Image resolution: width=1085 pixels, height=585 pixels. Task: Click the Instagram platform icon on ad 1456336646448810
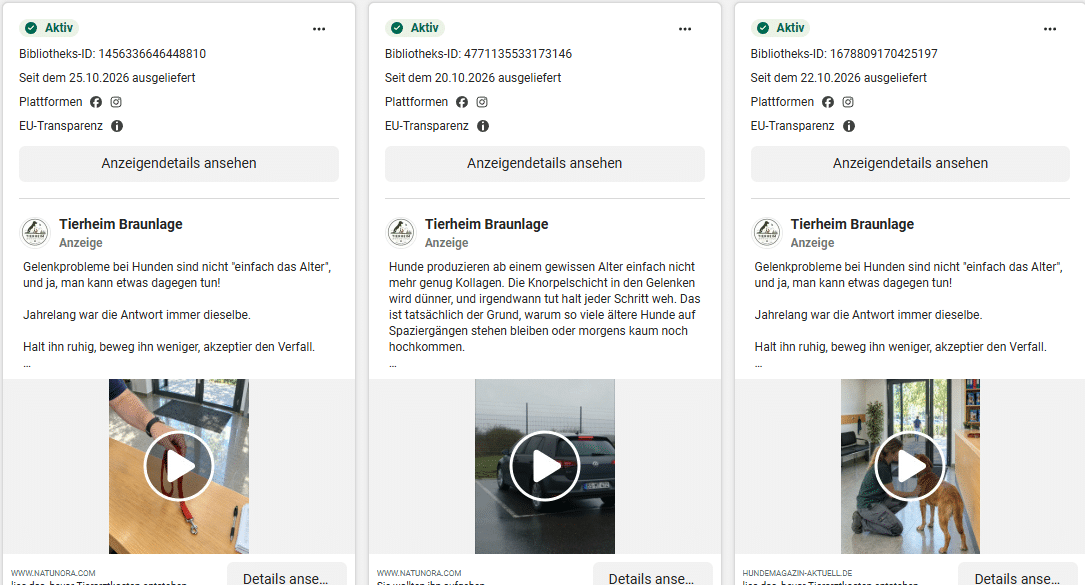116,102
